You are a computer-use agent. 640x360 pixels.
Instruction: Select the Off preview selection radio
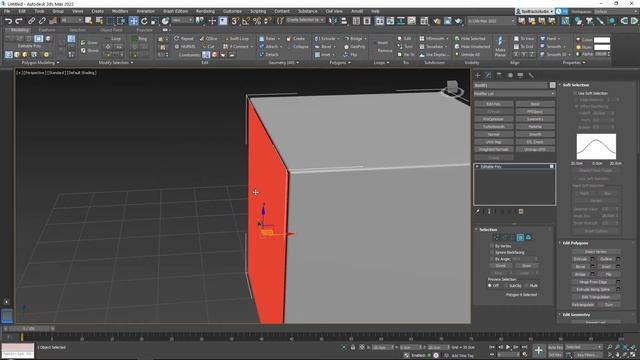[490, 286]
